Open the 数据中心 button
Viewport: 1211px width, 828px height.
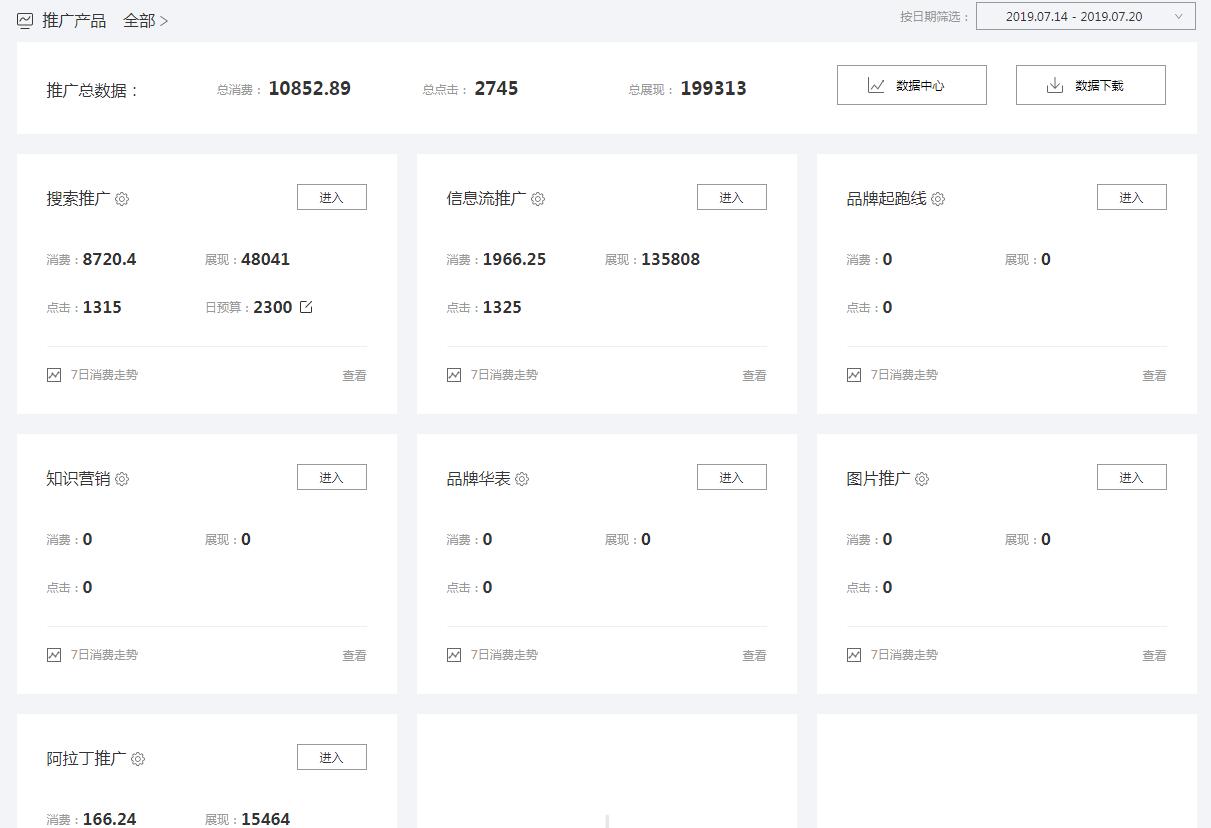tap(912, 85)
